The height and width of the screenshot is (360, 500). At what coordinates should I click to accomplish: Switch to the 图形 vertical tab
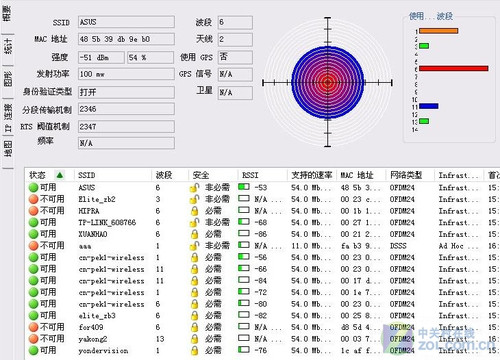coord(7,80)
